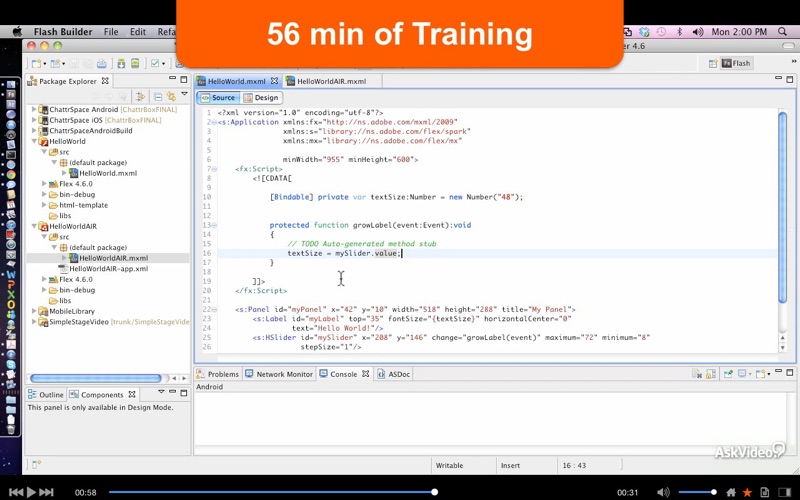Open the File menu
Image resolution: width=800 pixels, height=500 pixels.
click(x=111, y=32)
